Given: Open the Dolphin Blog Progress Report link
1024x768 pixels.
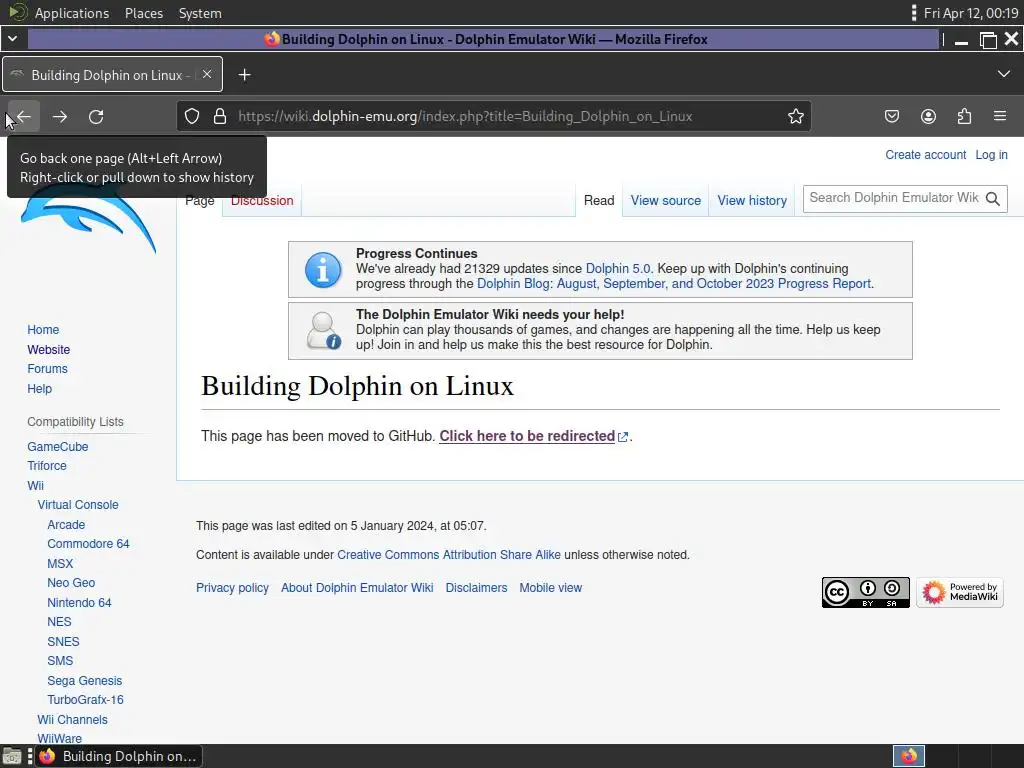Looking at the screenshot, I should tap(675, 283).
